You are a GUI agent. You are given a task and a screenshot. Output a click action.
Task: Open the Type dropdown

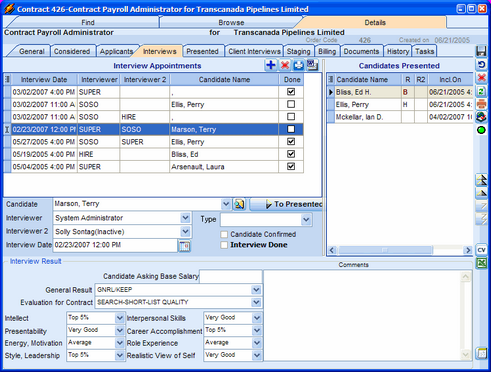pyautogui.click(x=306, y=220)
